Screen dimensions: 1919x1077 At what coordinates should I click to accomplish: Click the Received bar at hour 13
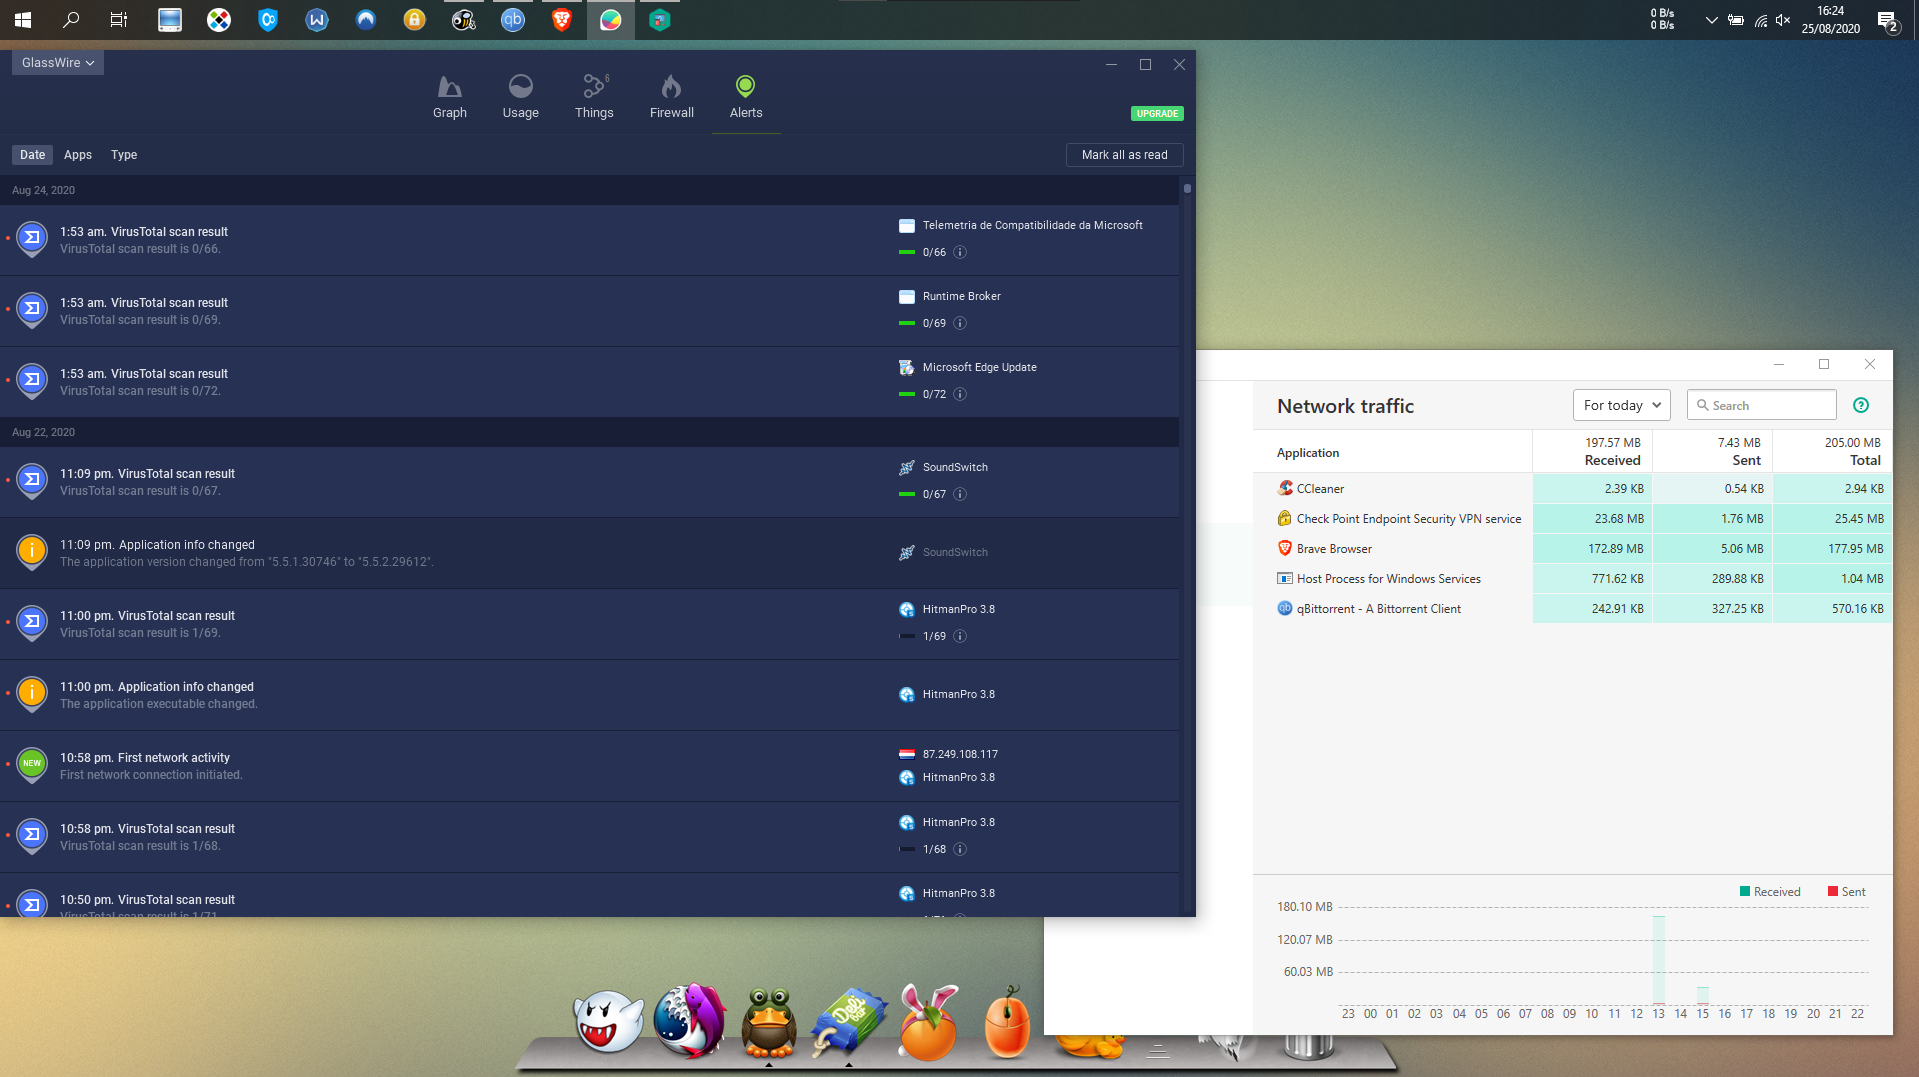coord(1659,960)
